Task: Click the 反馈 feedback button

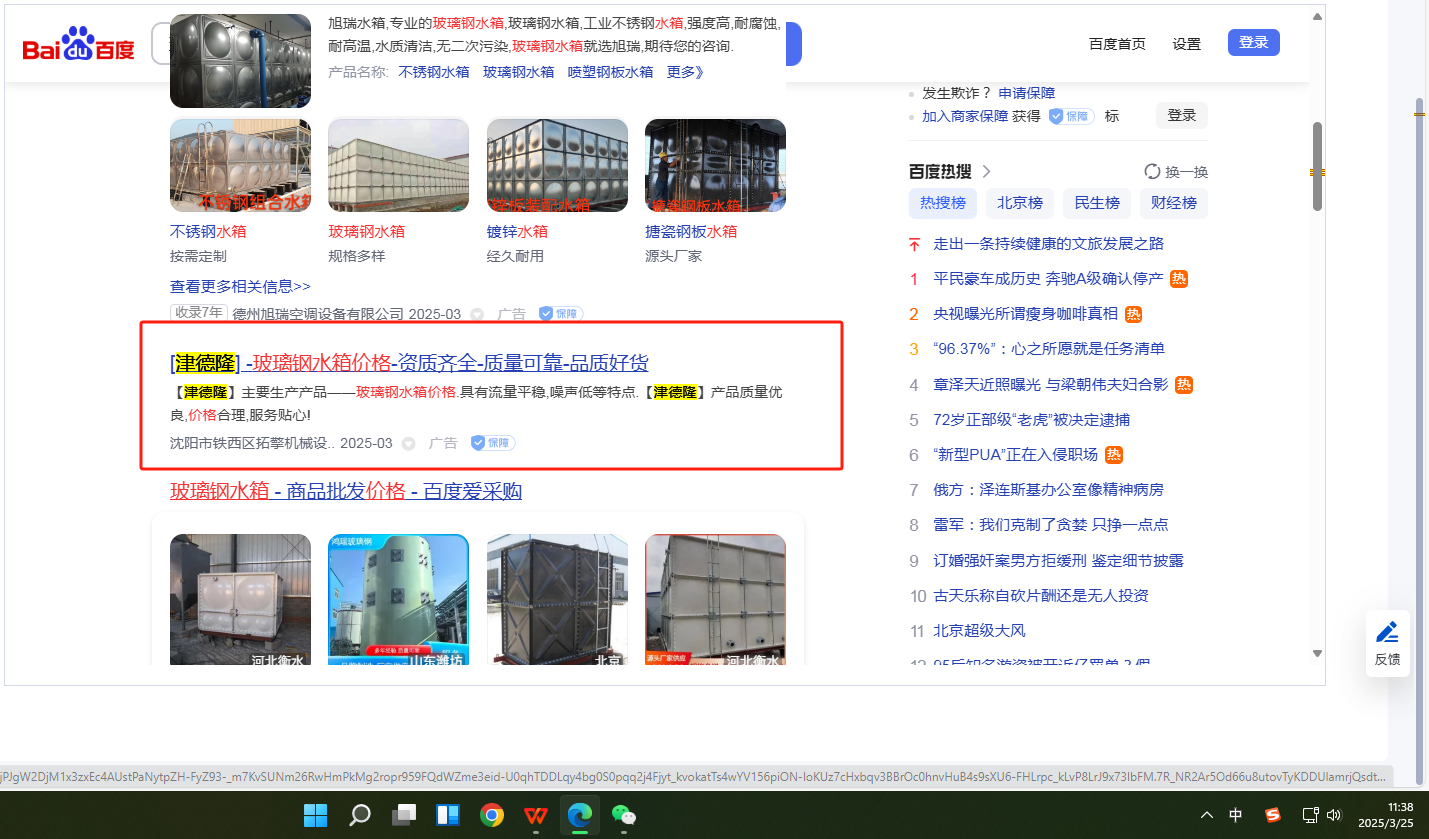Action: [x=1387, y=643]
